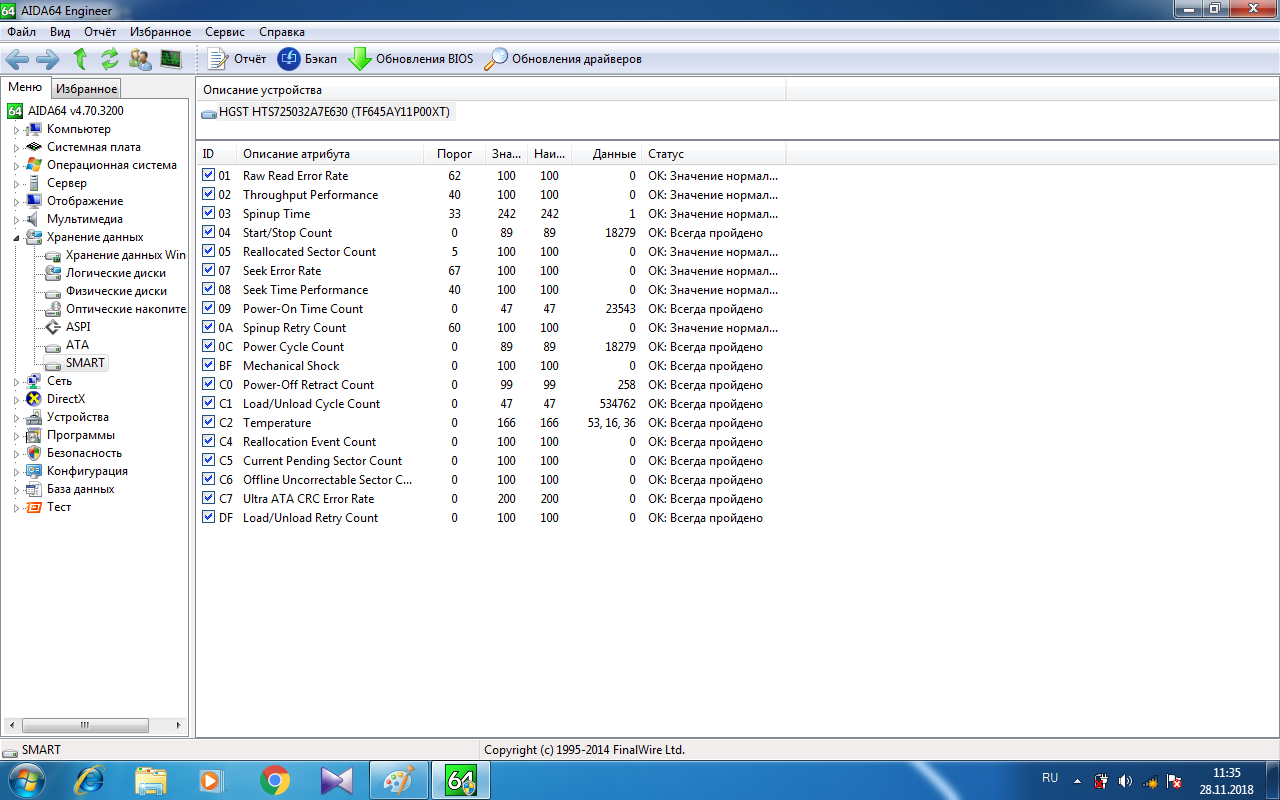Toggle Current Pending Sector Count checkbox

pyautogui.click(x=208, y=460)
